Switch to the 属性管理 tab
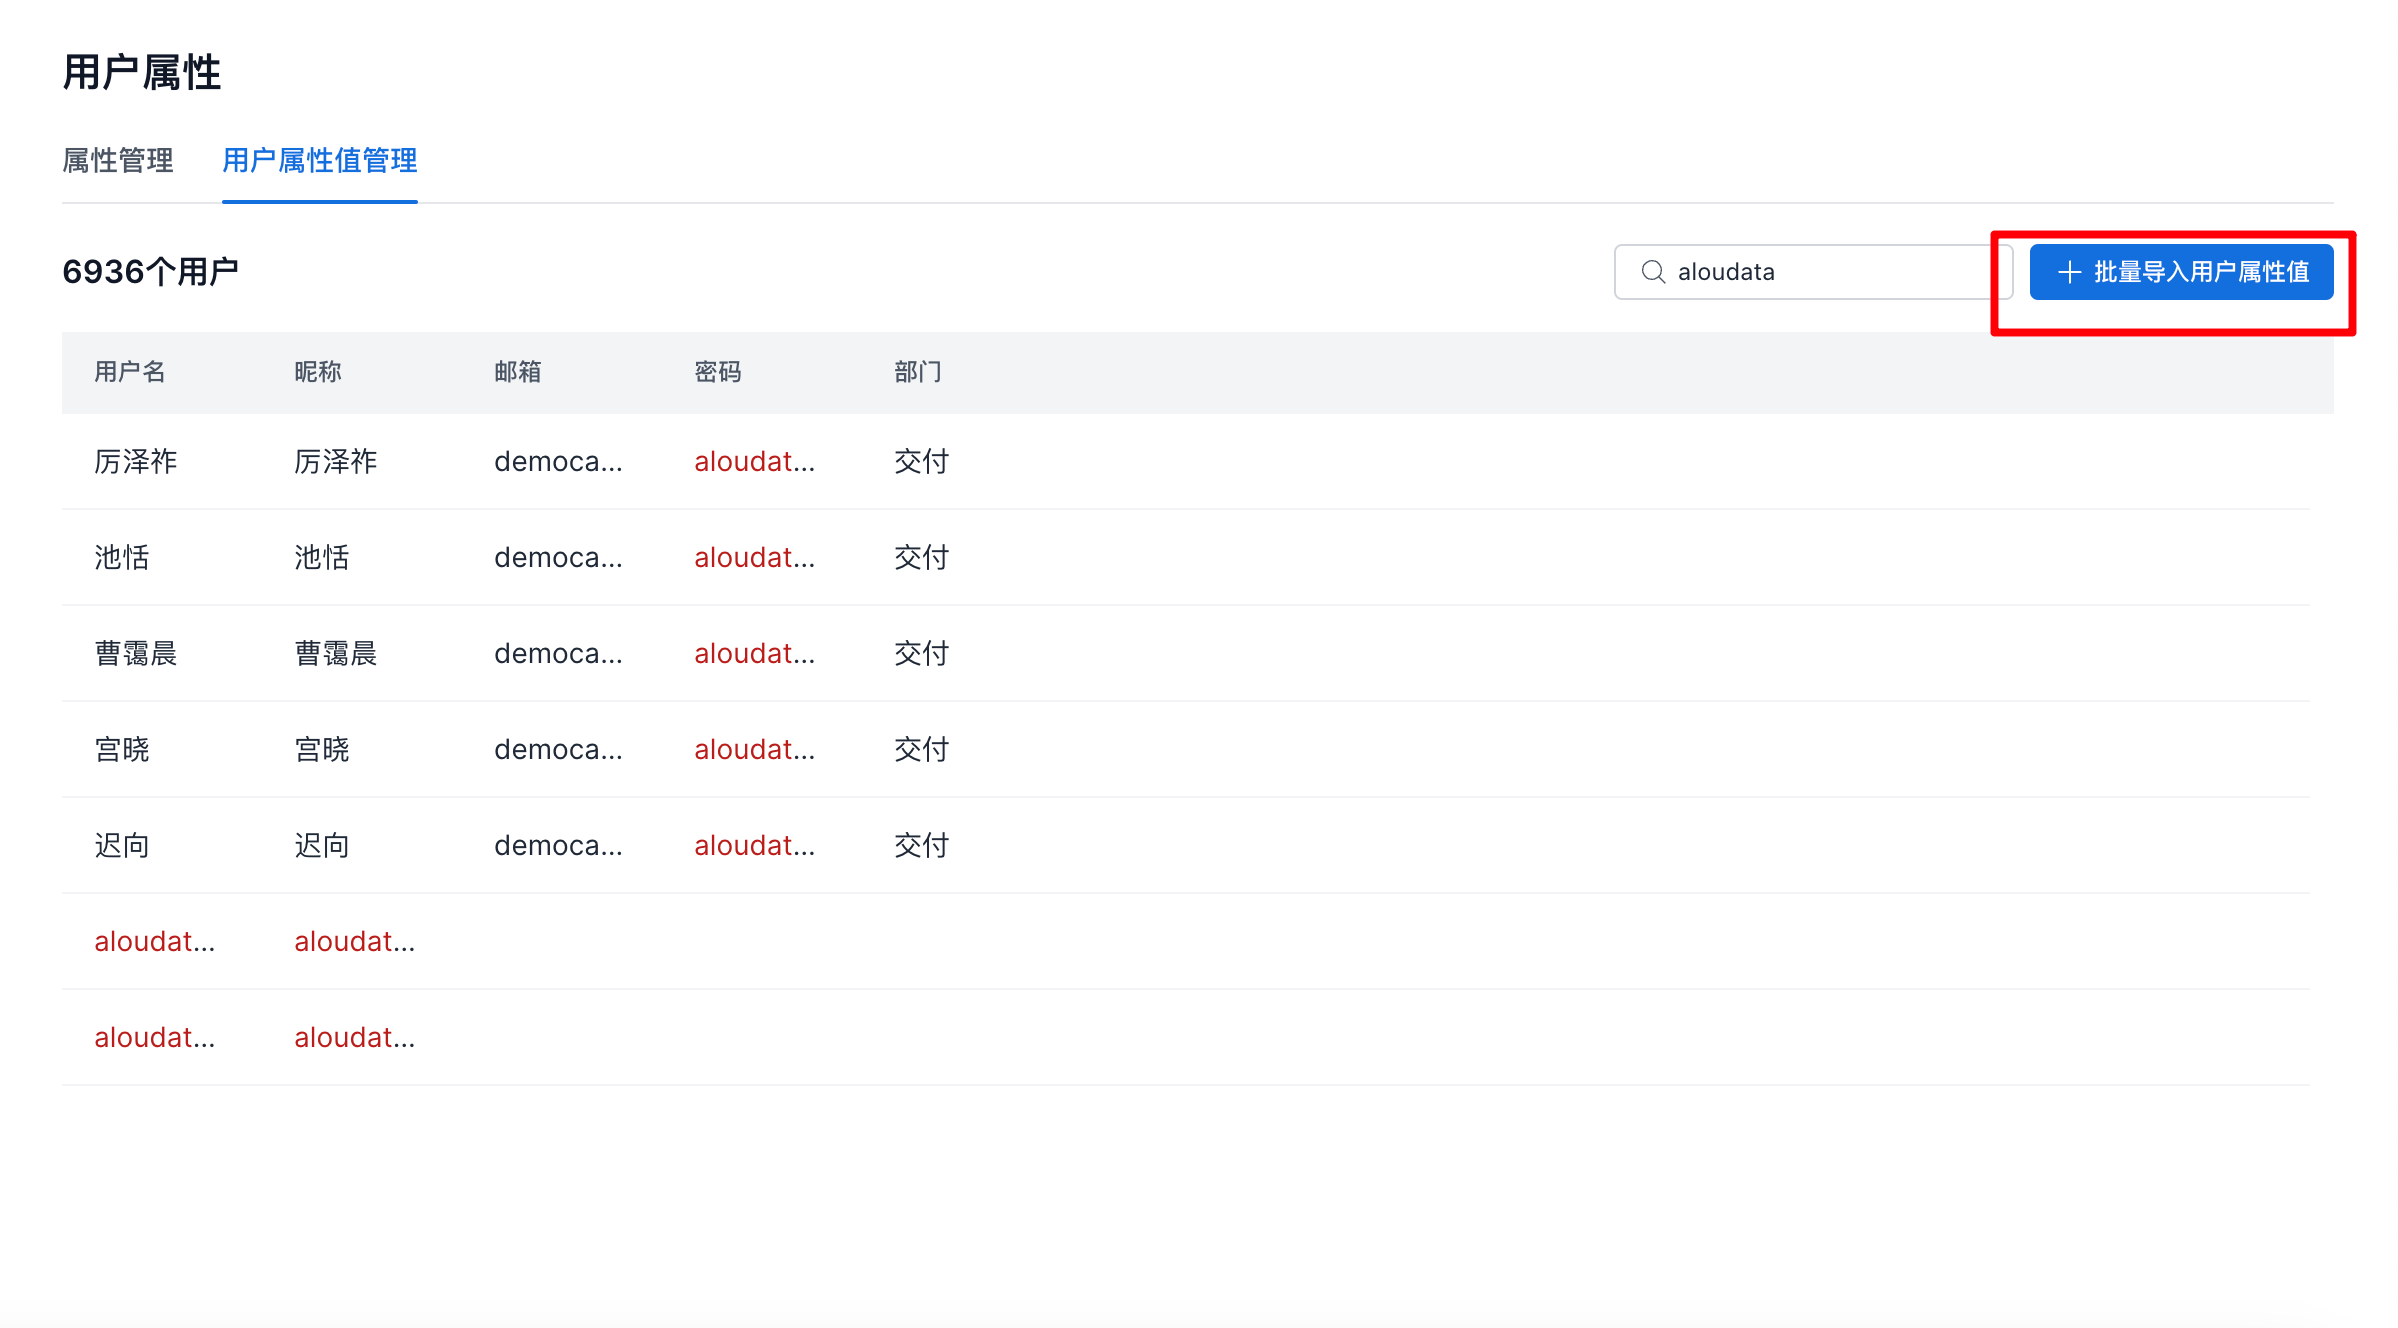 tap(118, 161)
